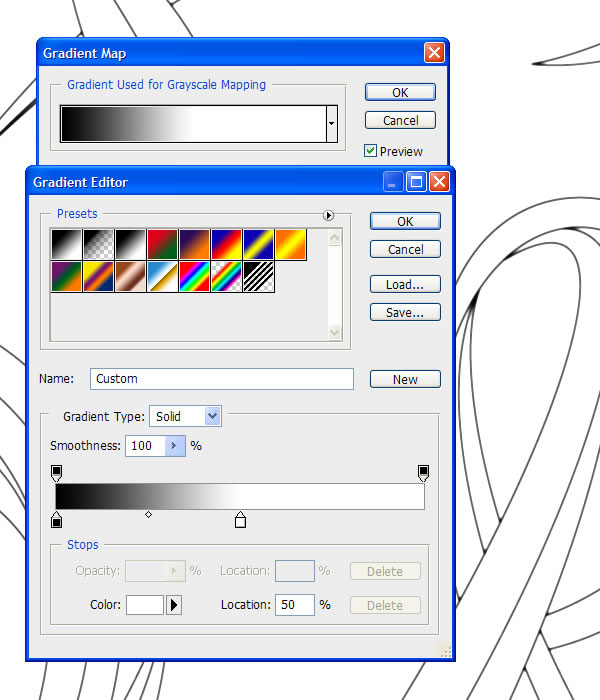
Task: Click the Color swatch in Stops
Action: coord(145,605)
